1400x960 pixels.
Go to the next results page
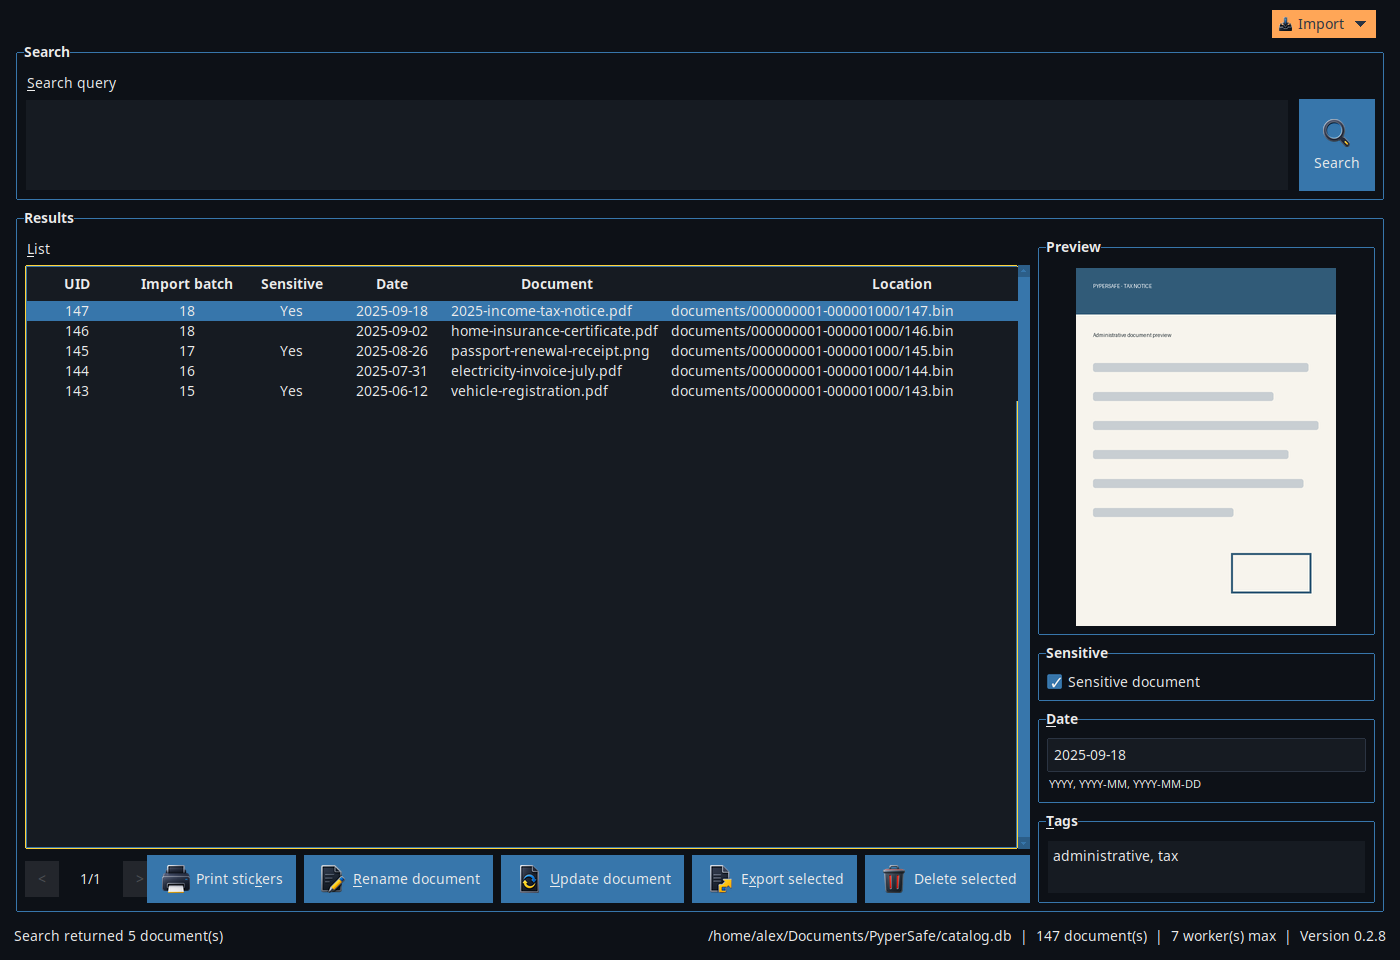pyautogui.click(x=136, y=879)
